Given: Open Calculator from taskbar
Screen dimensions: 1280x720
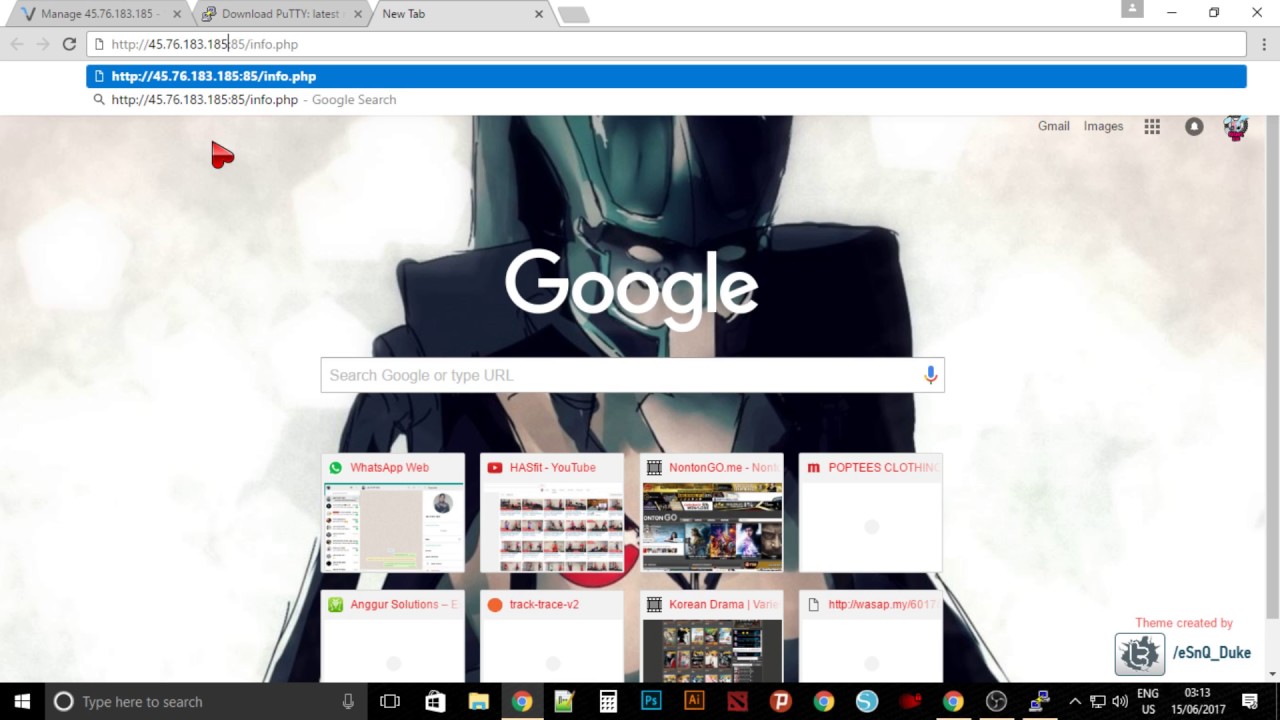Looking at the screenshot, I should [x=608, y=701].
